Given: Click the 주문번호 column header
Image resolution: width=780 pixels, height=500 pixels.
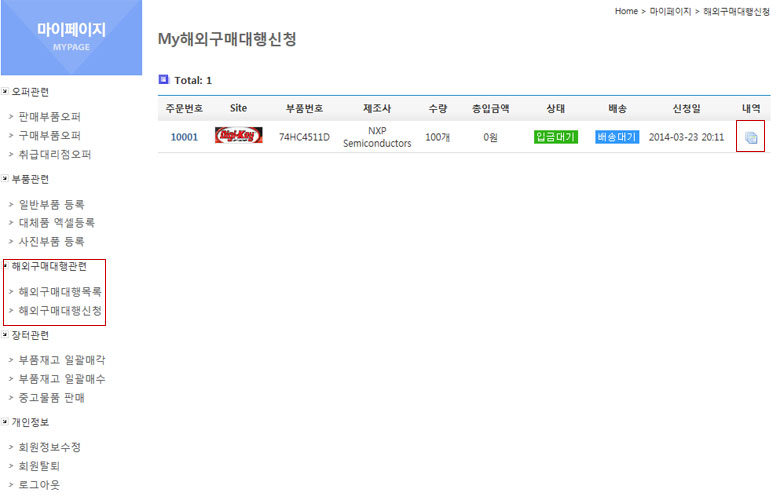Looking at the screenshot, I should click(184, 108).
